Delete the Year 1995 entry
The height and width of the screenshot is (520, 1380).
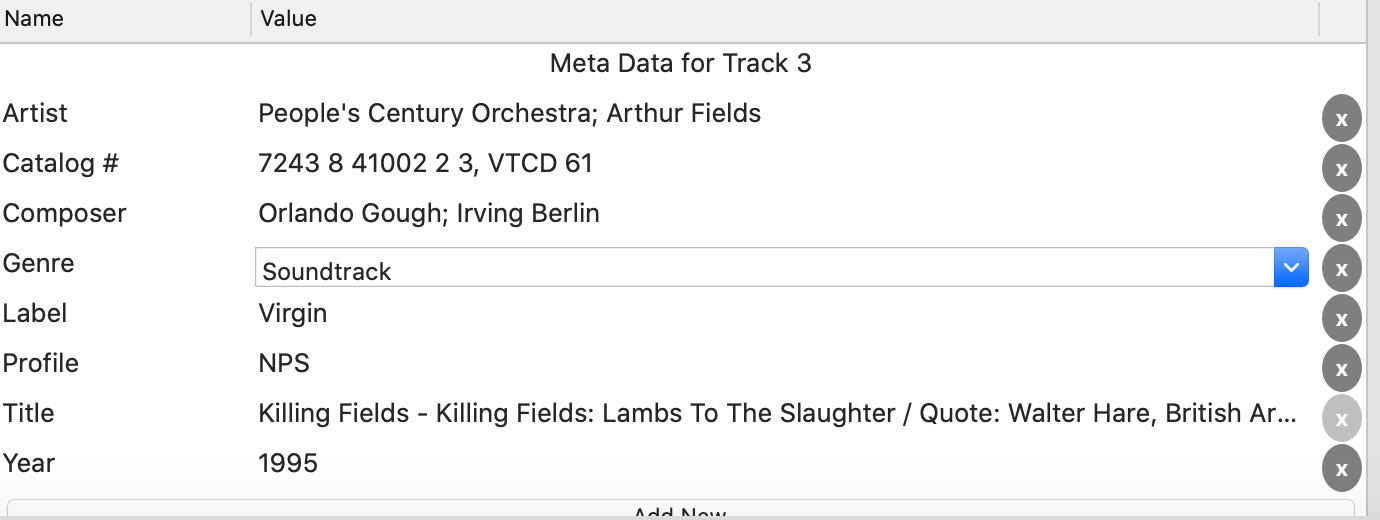pyautogui.click(x=1341, y=469)
